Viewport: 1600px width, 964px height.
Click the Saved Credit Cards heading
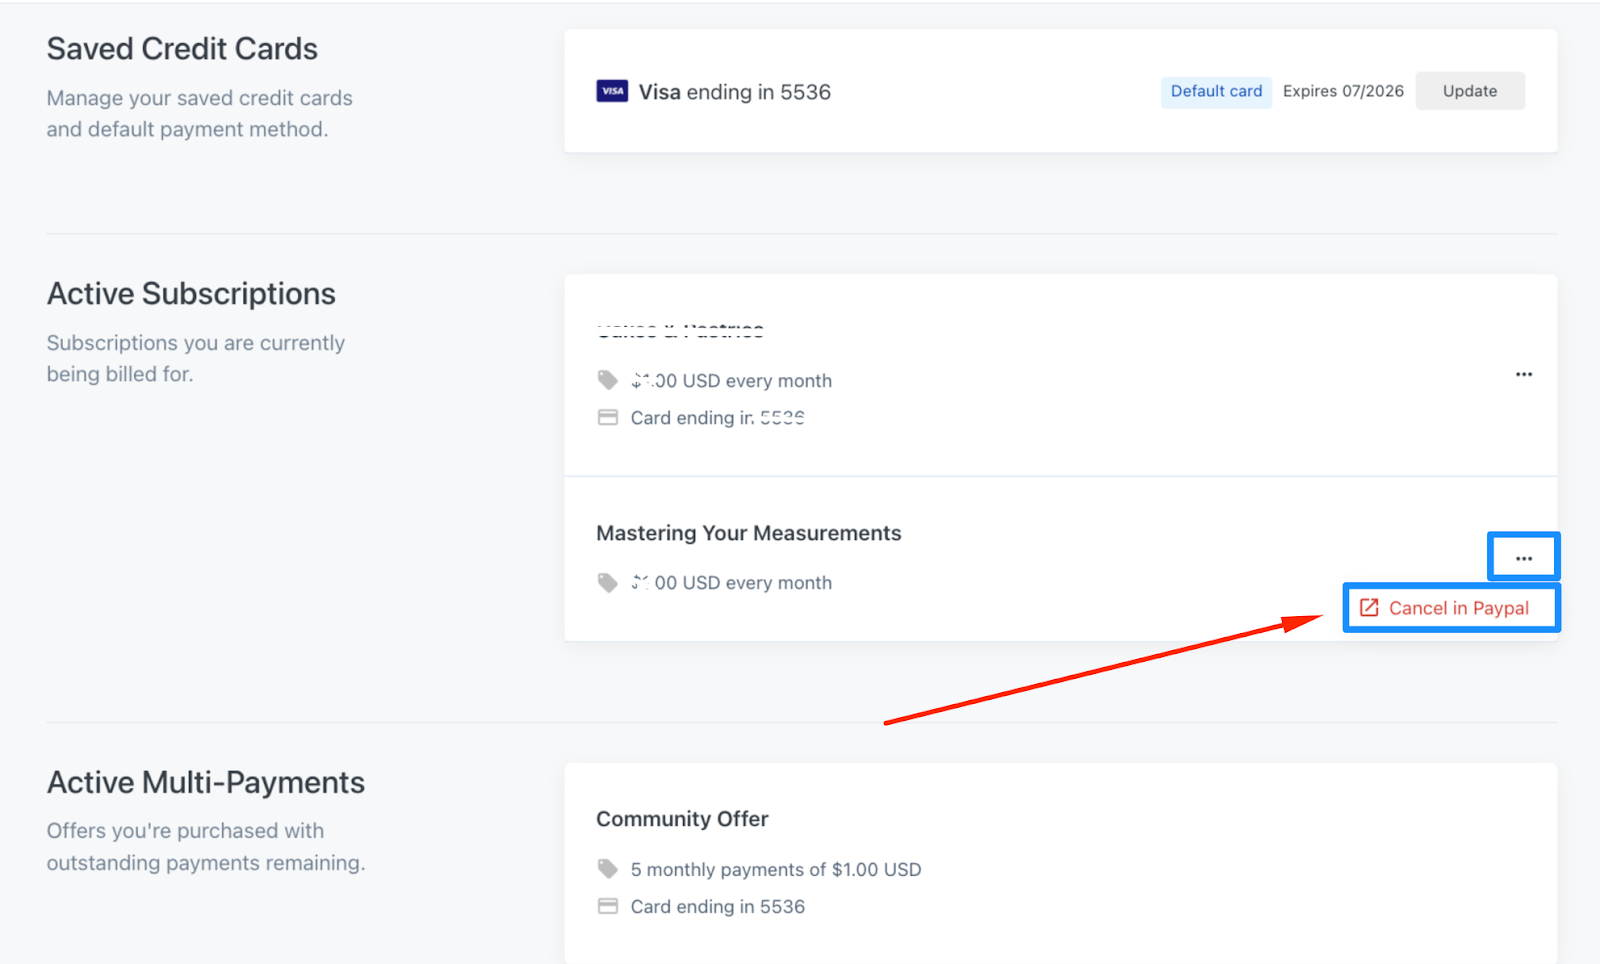pos(182,49)
